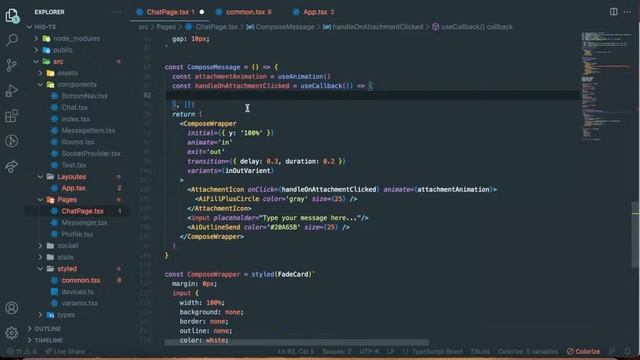Expand the OUTLINE section
This screenshot has width=640, height=360.
[x=47, y=329]
